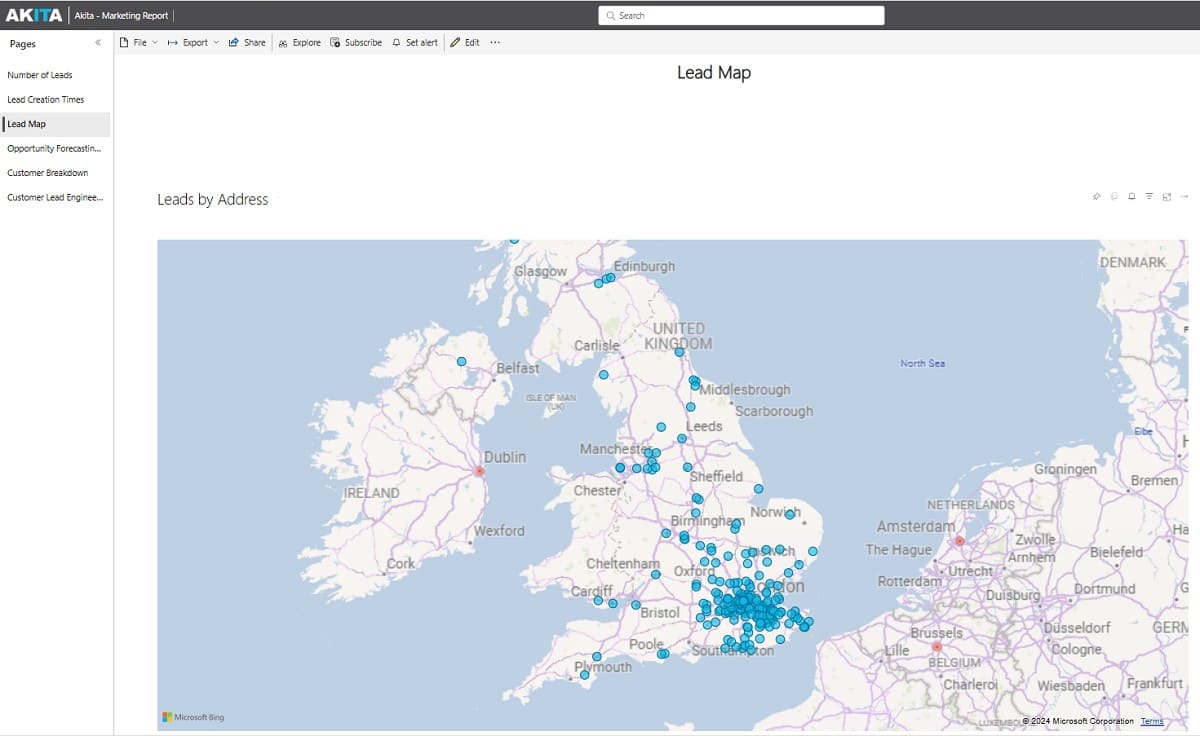Open Explore from the toolbar
The image size is (1200, 736).
299,42
